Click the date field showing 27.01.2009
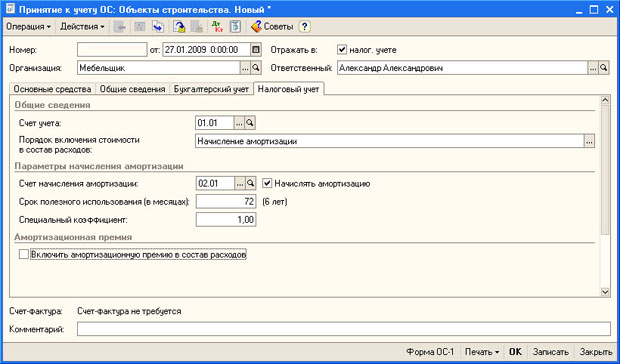The height and width of the screenshot is (364, 620). pyautogui.click(x=206, y=50)
